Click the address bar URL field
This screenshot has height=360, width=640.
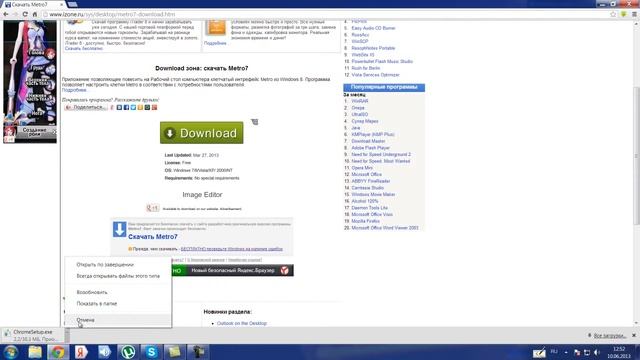coord(327,14)
